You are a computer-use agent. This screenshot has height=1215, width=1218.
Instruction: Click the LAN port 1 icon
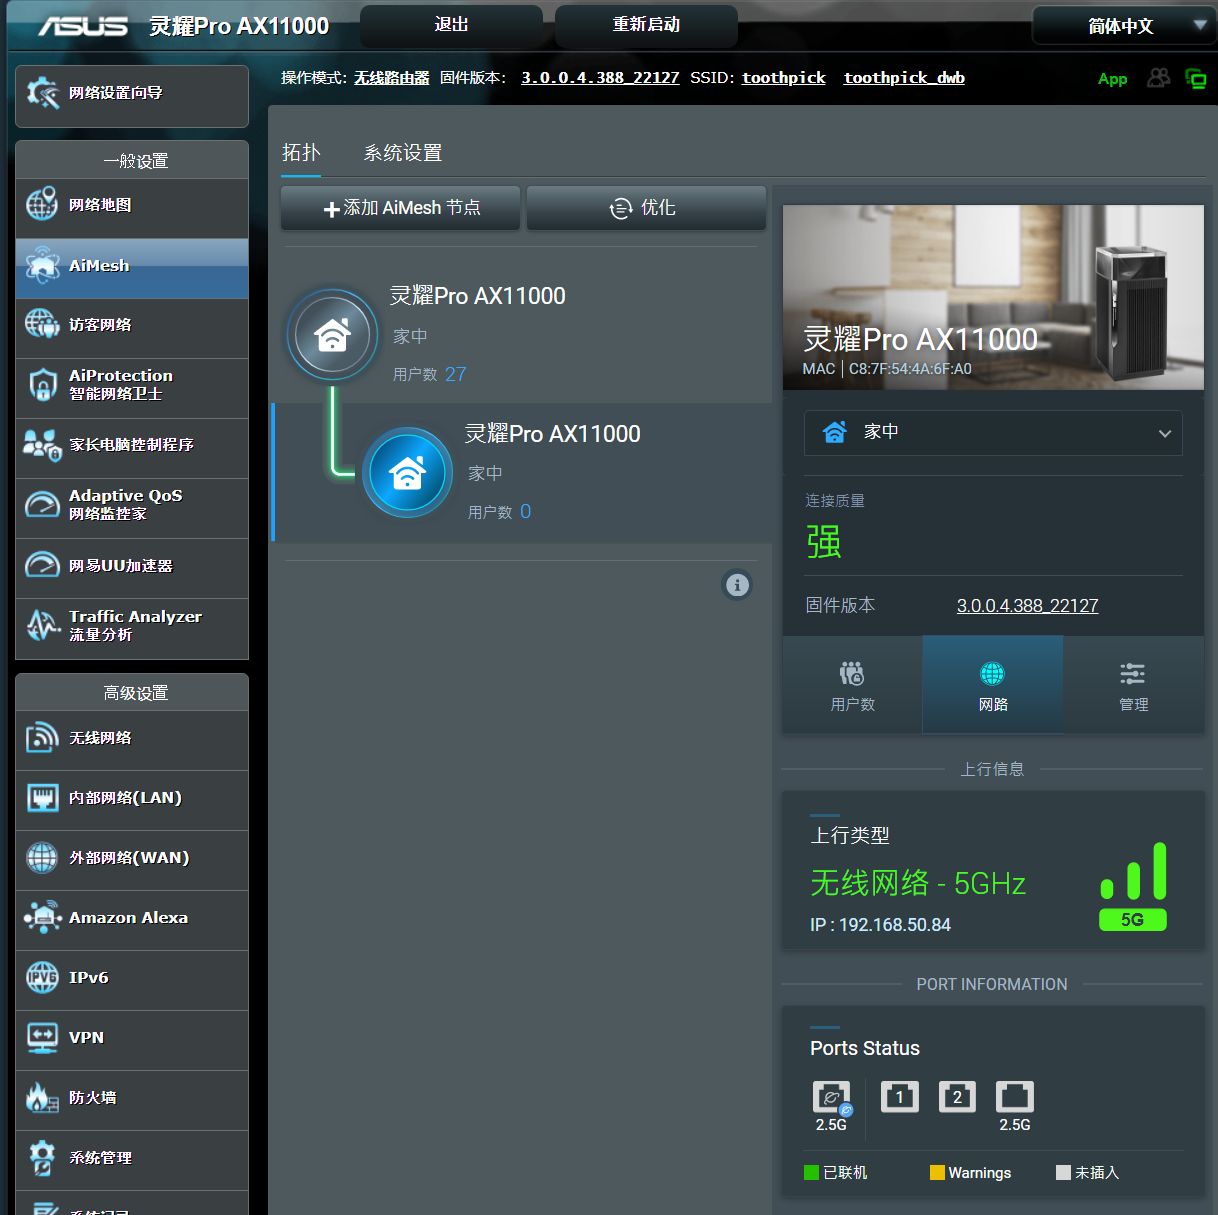coord(899,1097)
